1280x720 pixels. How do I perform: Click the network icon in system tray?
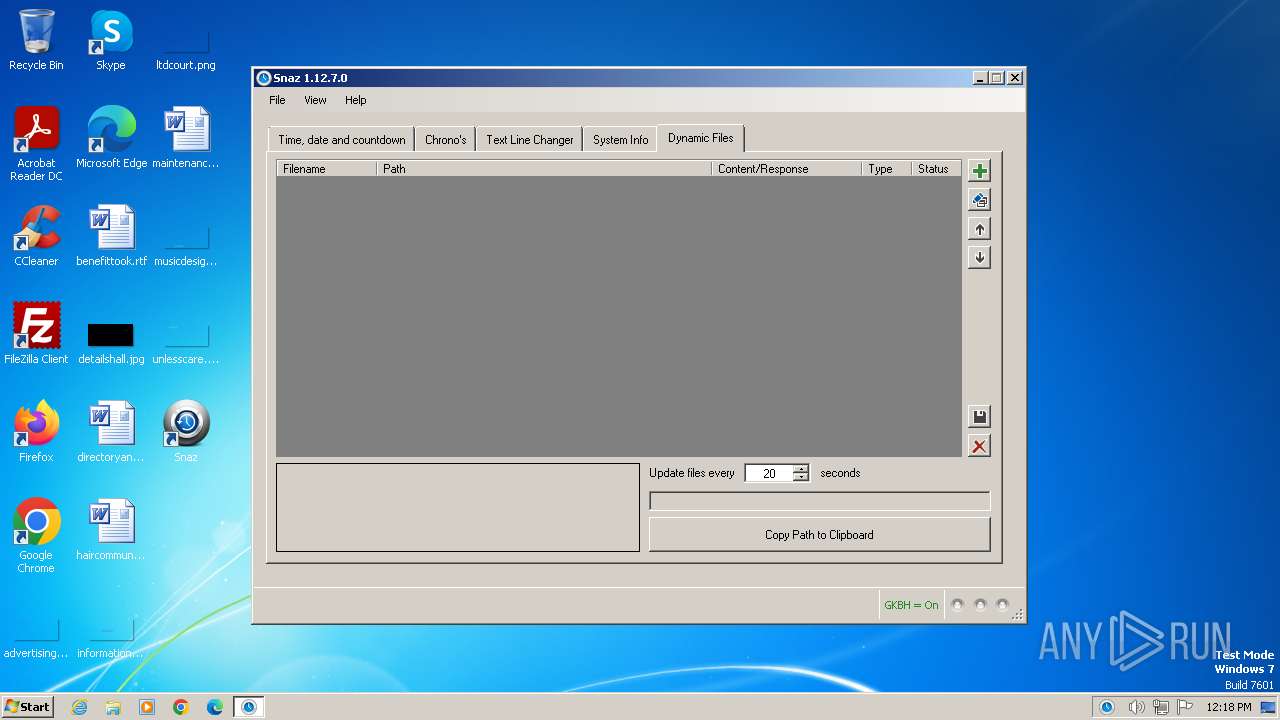pos(1161,707)
